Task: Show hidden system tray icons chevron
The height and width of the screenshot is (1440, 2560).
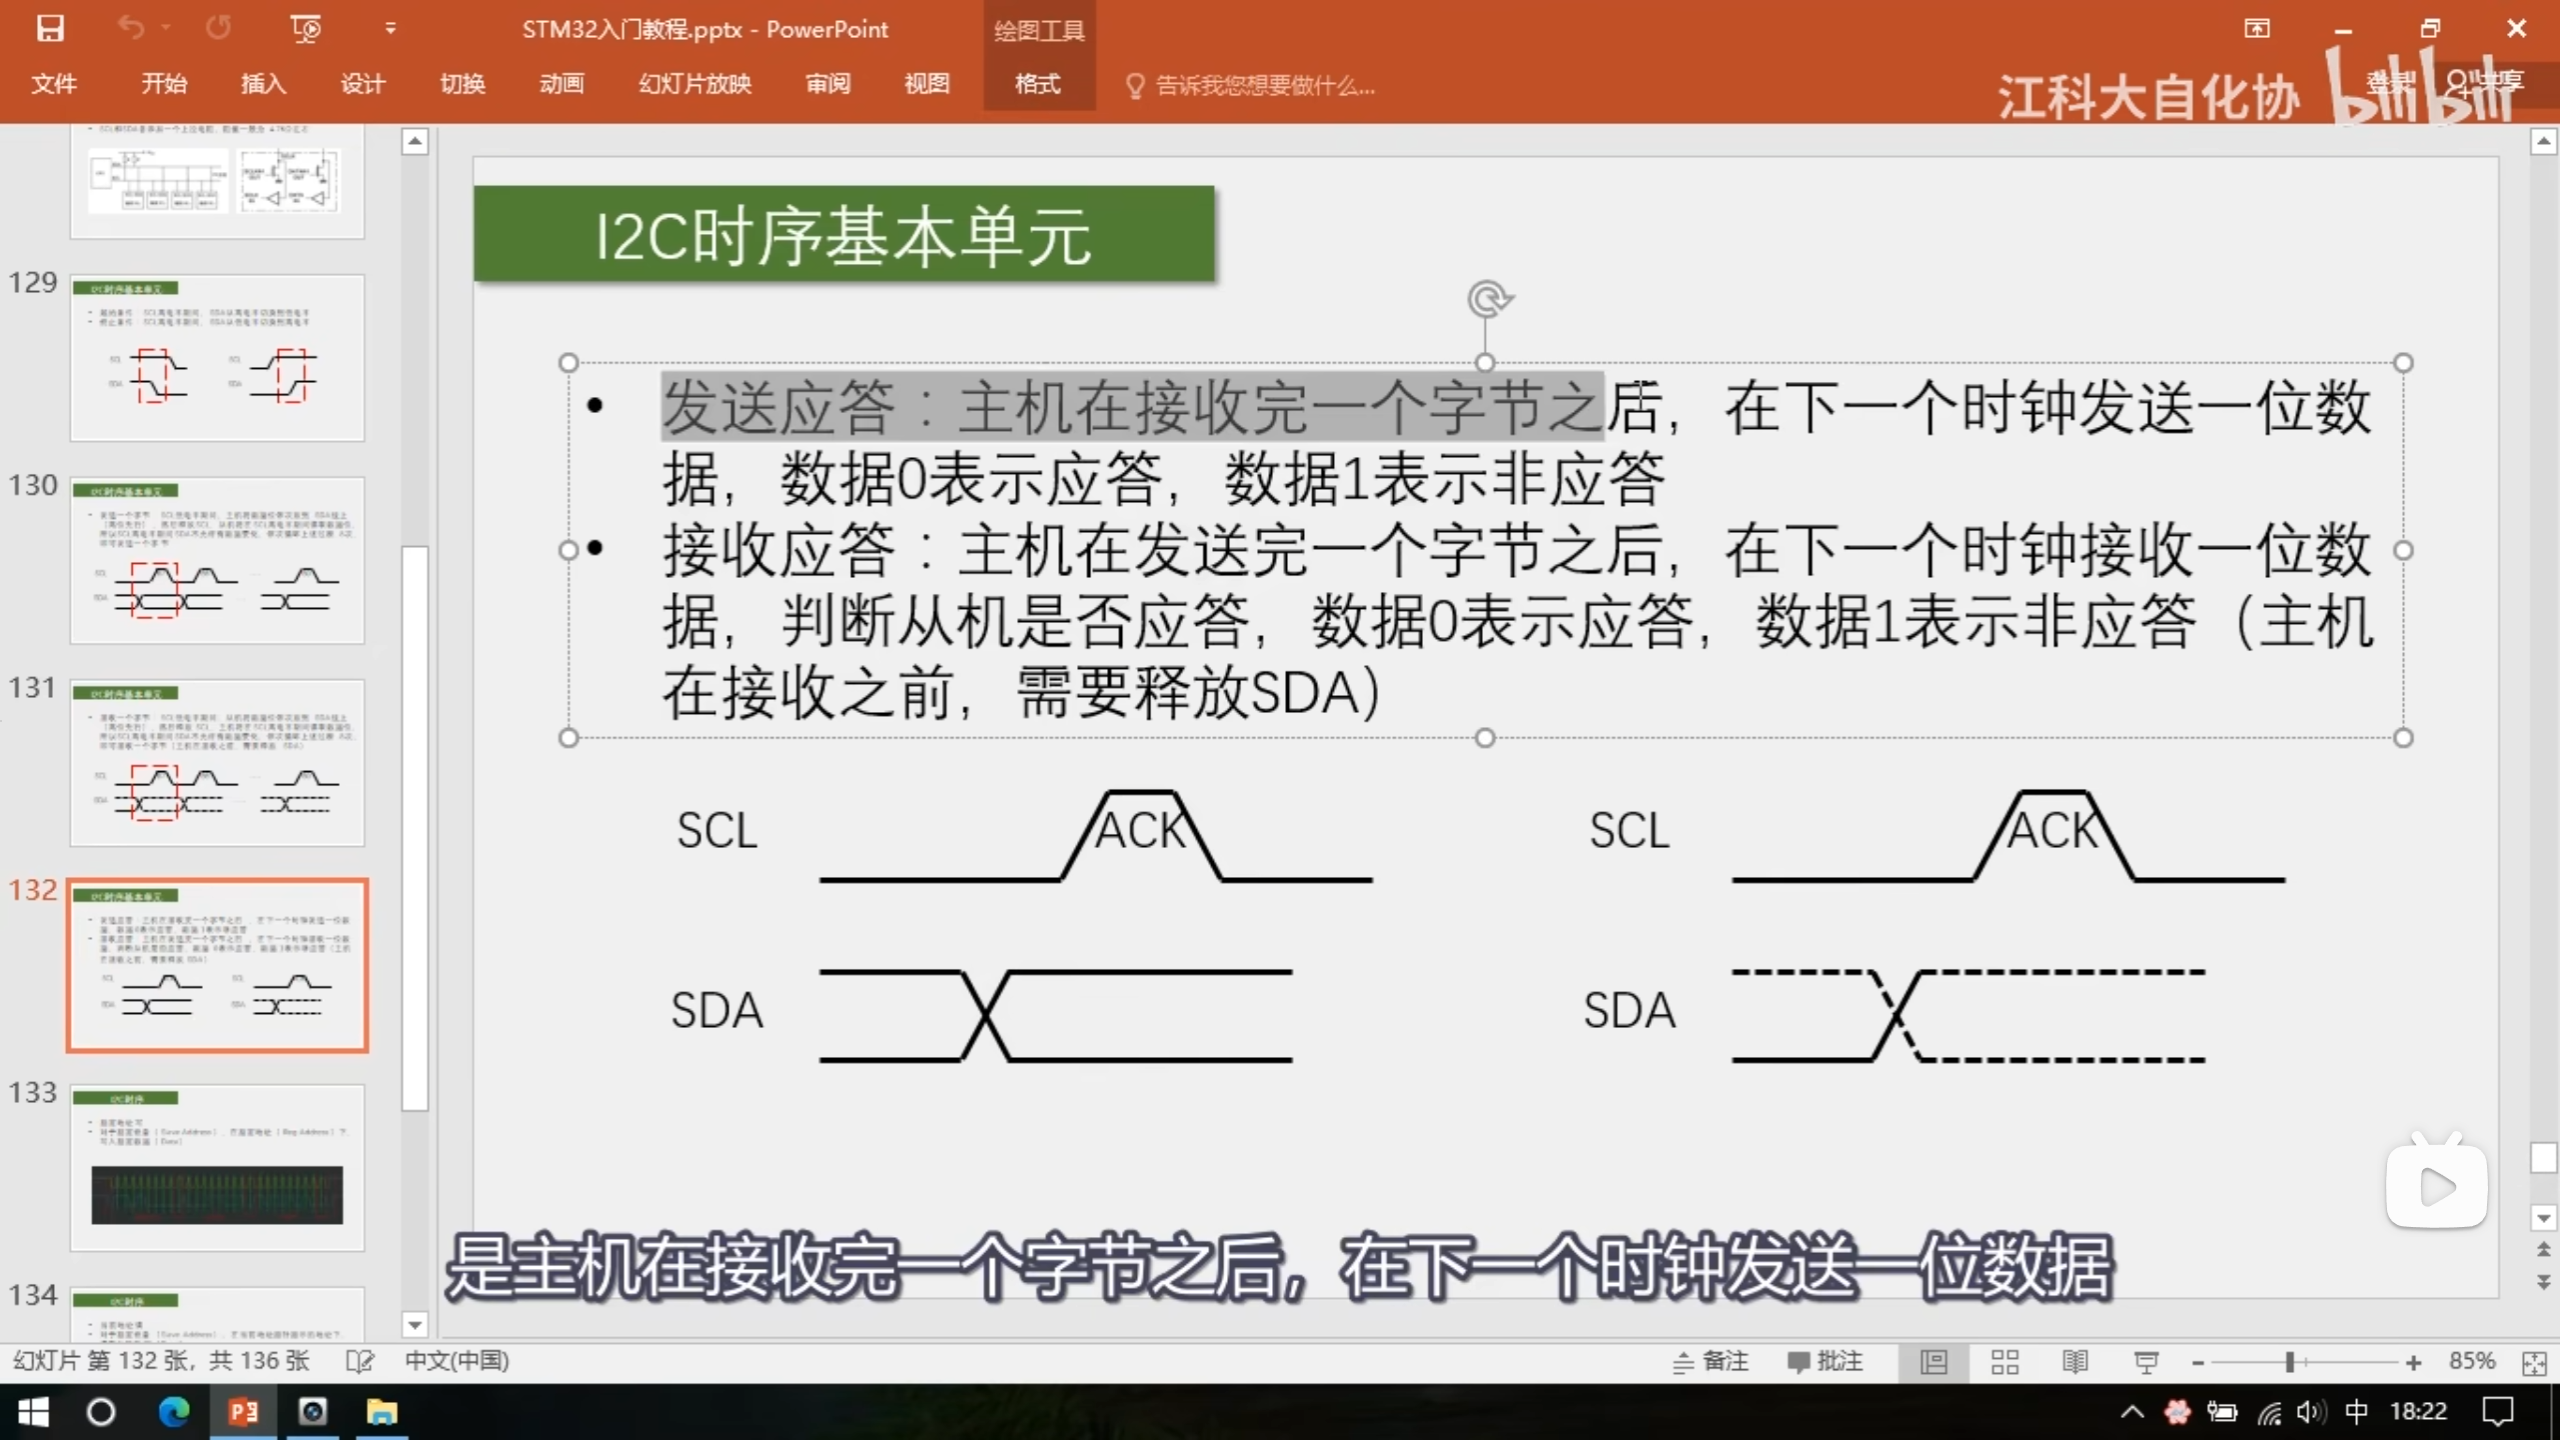Action: tap(2132, 1412)
